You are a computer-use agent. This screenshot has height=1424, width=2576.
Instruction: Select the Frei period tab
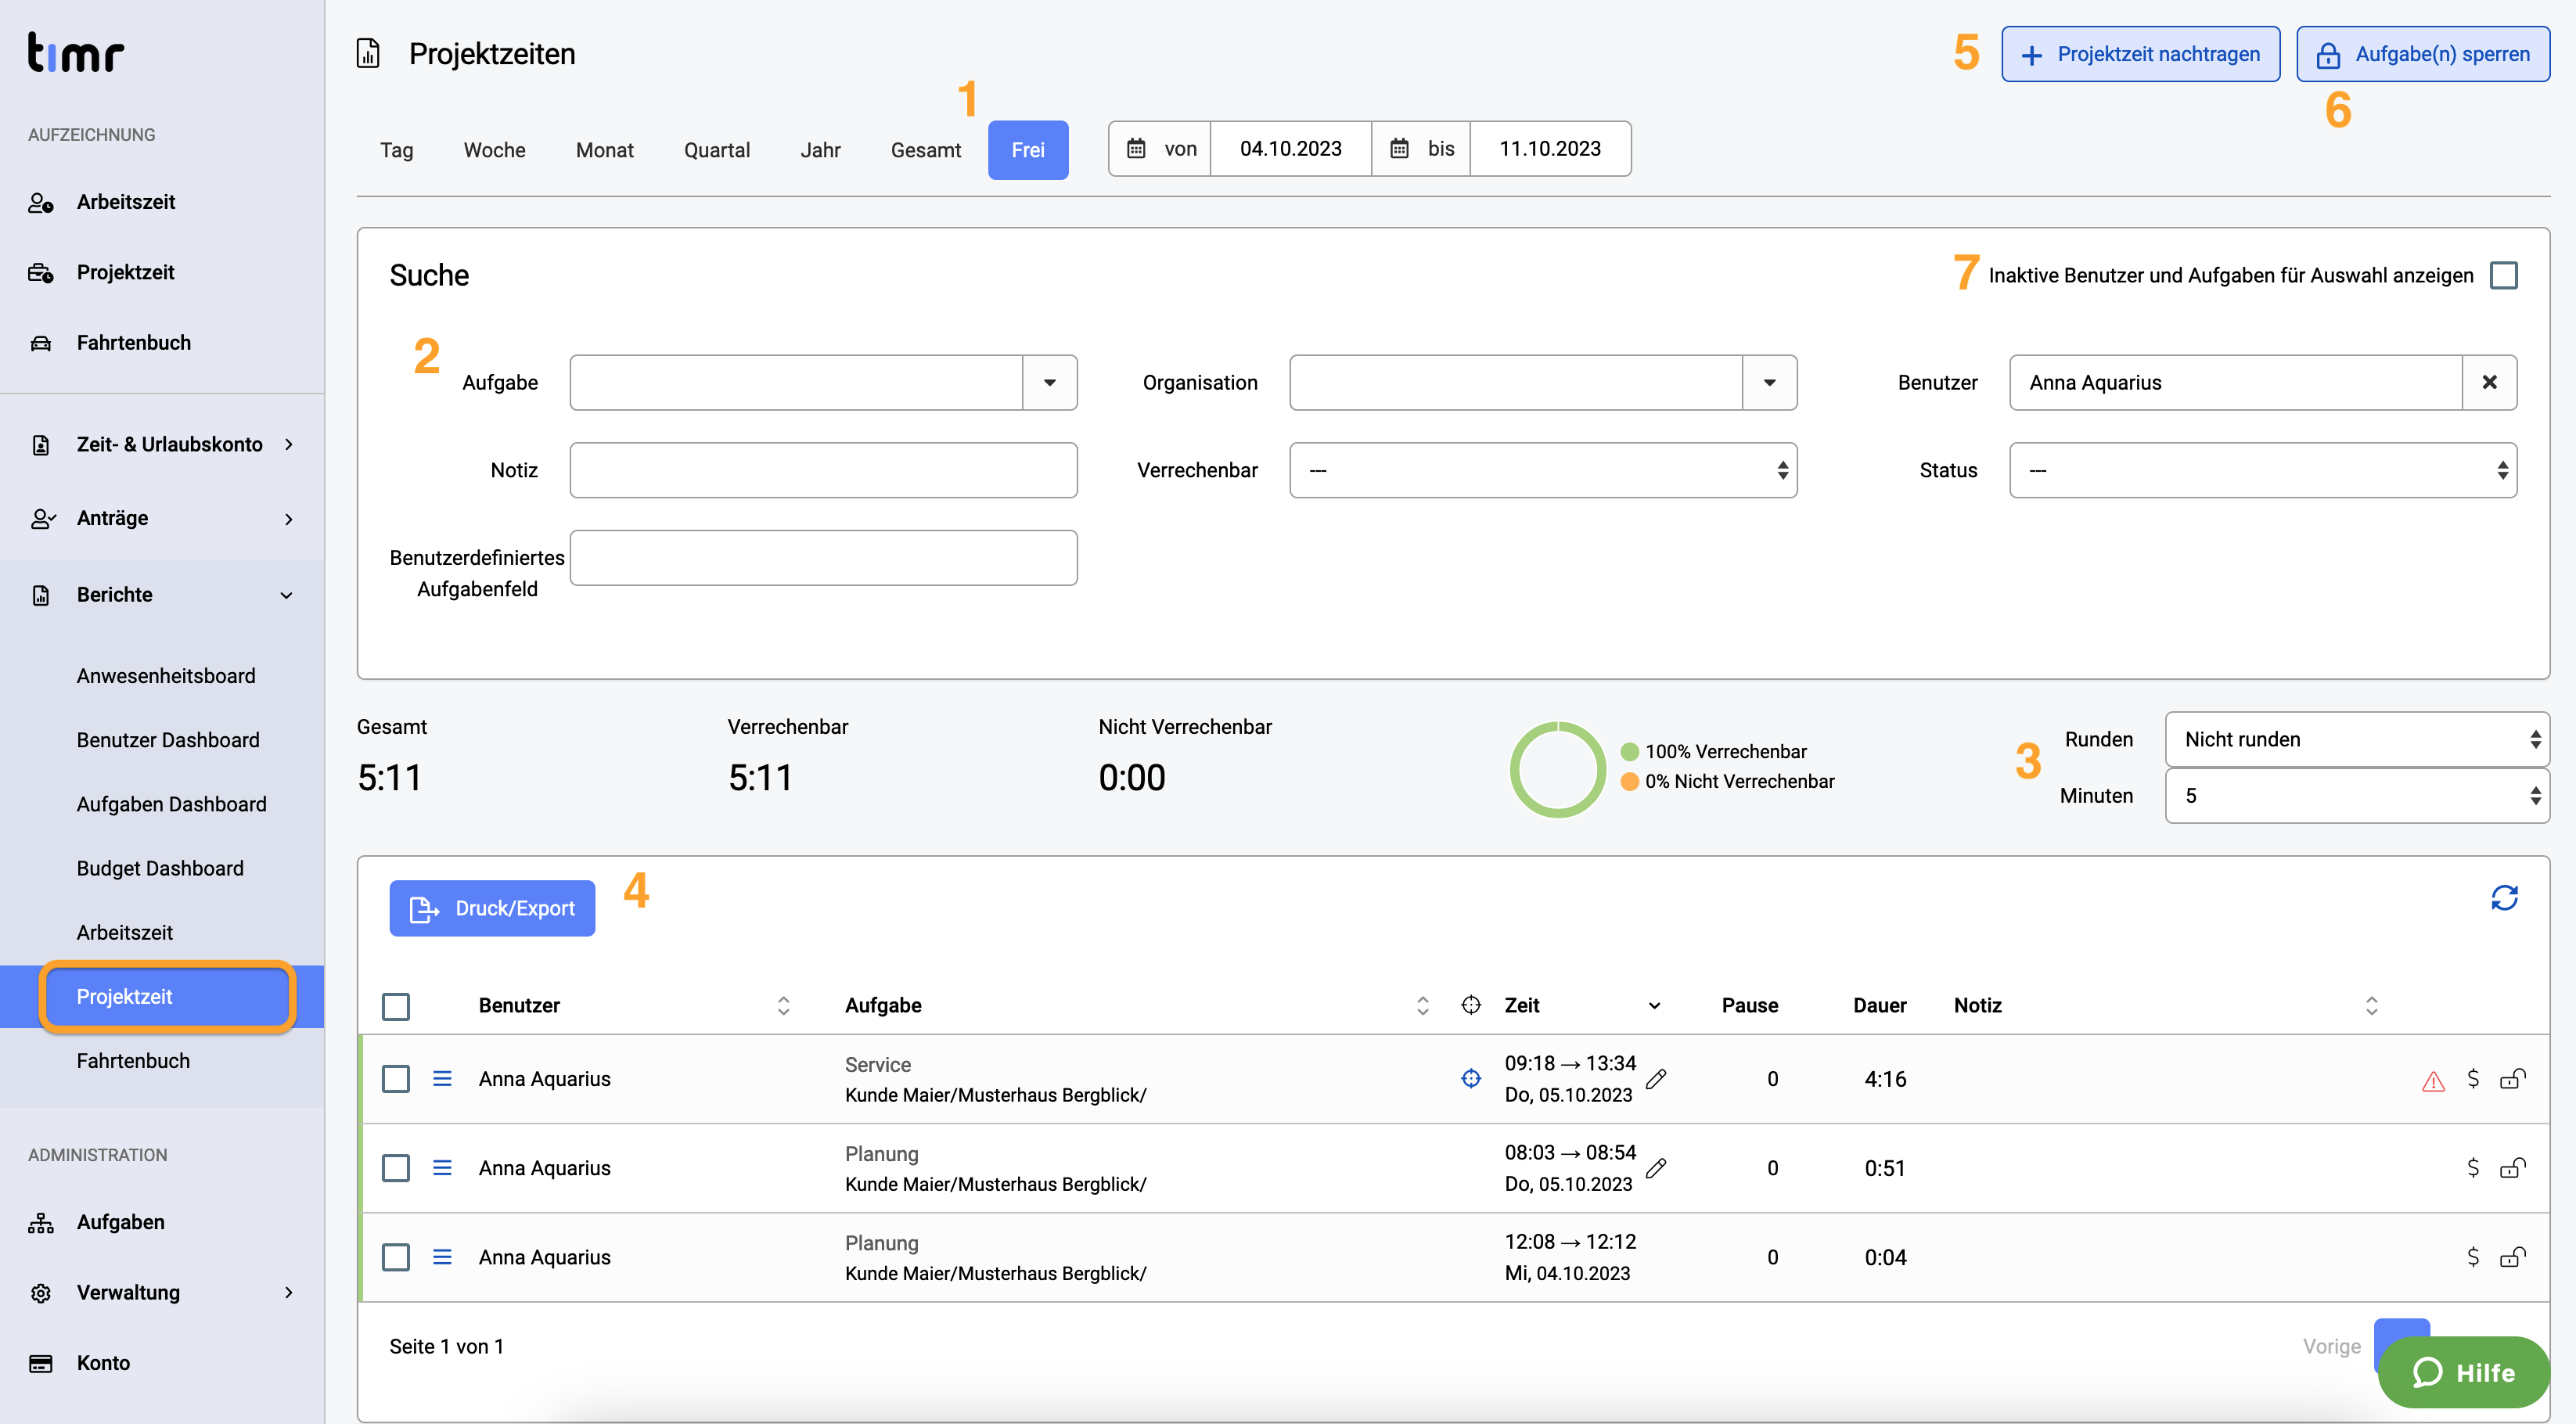coord(1028,150)
